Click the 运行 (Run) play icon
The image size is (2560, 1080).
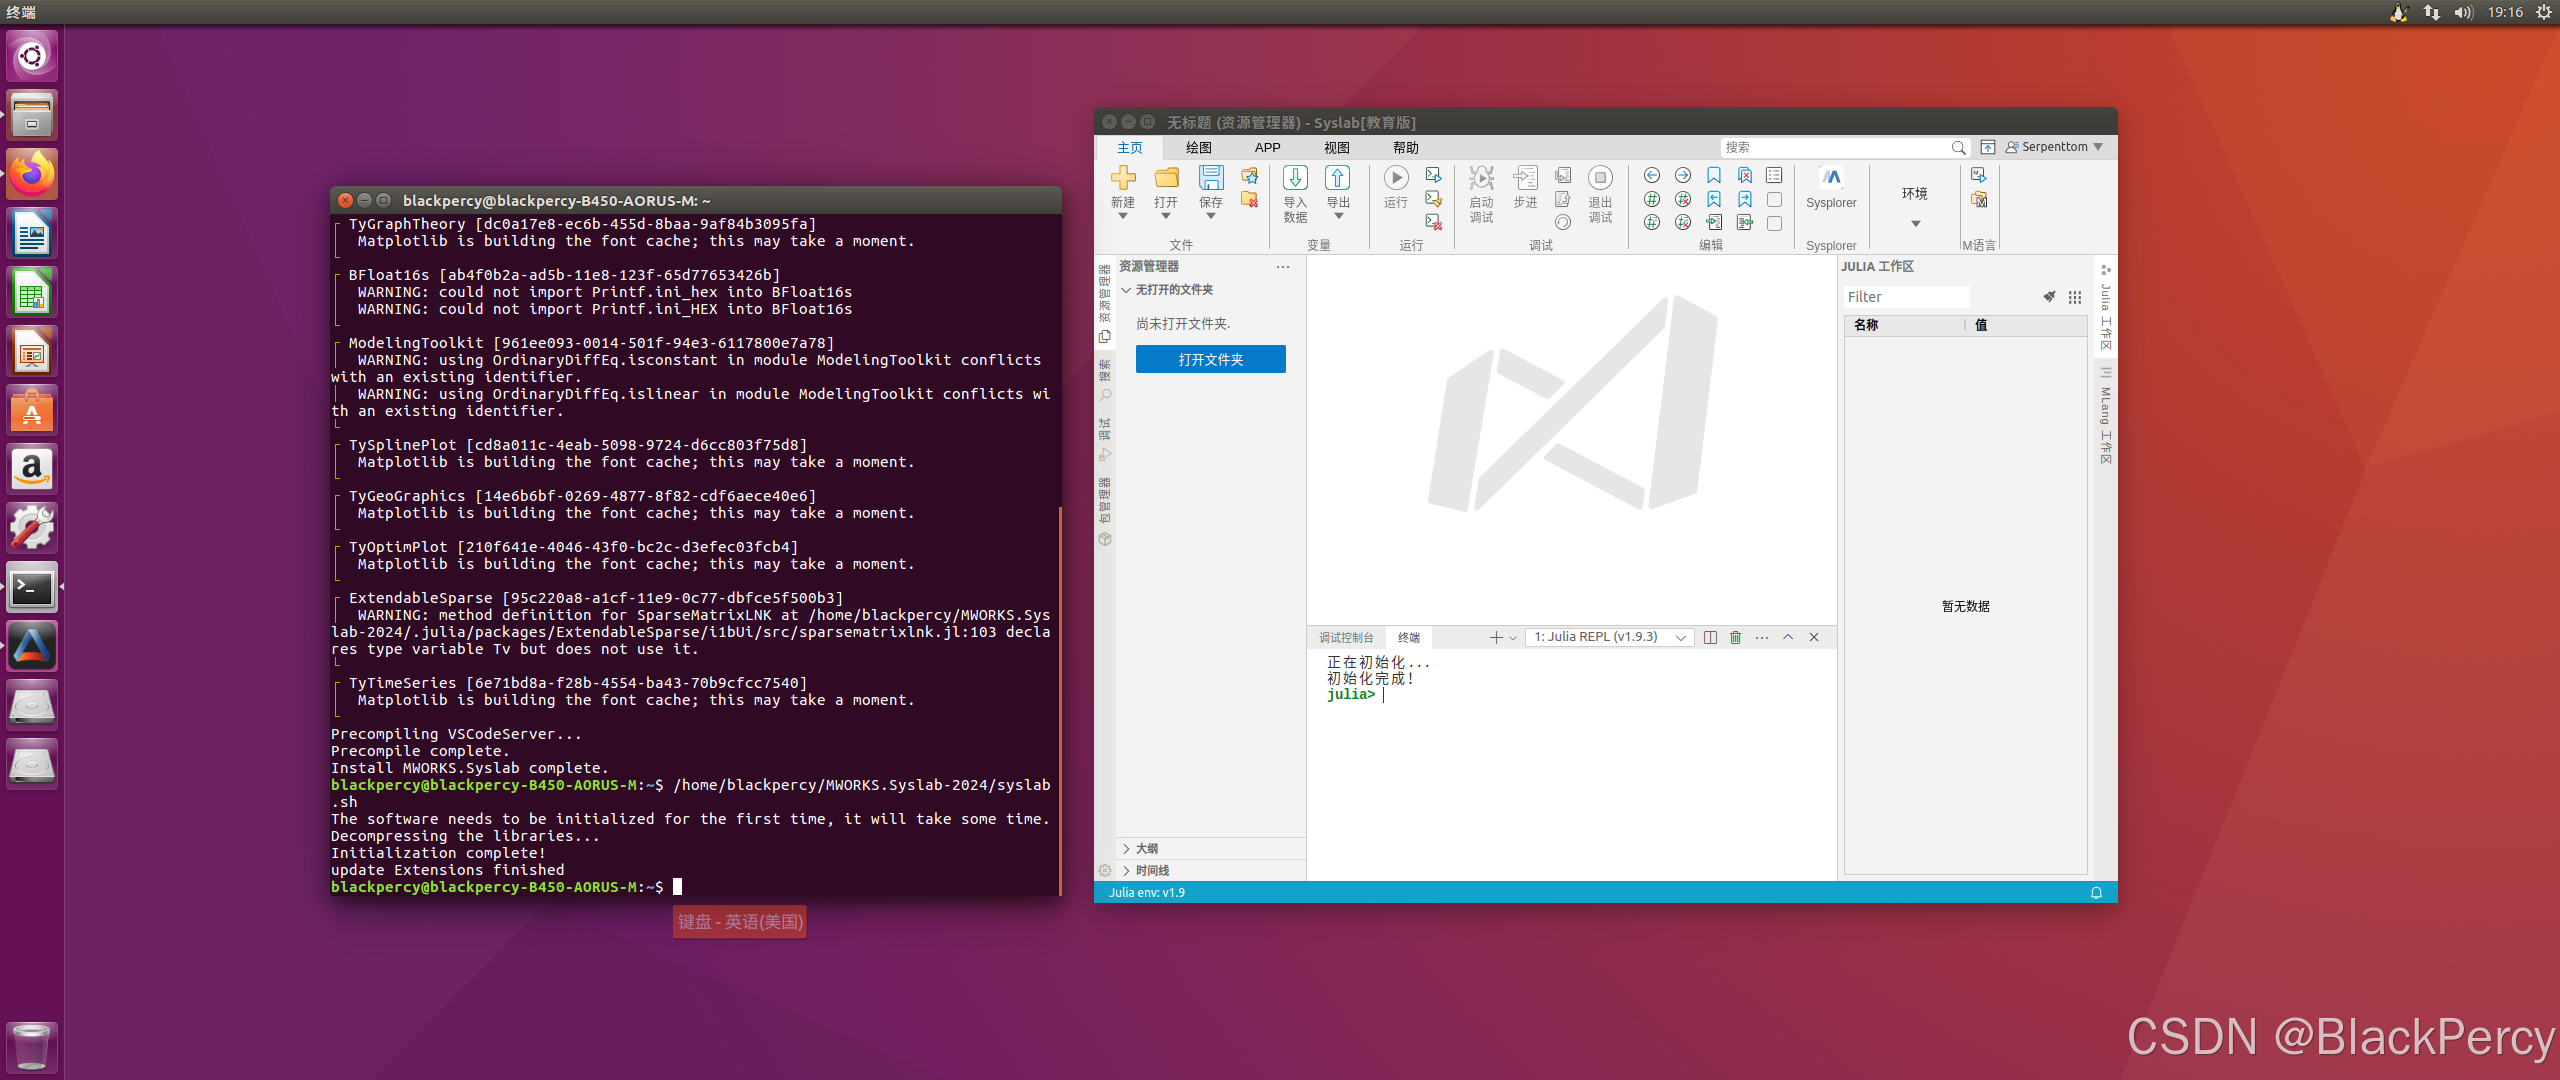[1396, 178]
